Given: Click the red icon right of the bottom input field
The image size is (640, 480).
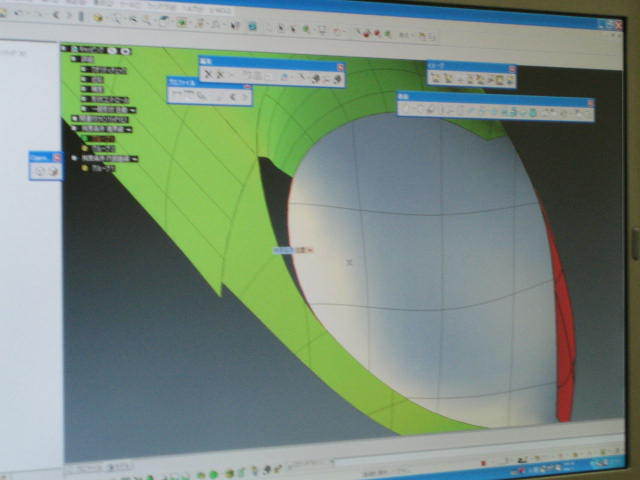Looking at the screenshot, I should [x=484, y=463].
